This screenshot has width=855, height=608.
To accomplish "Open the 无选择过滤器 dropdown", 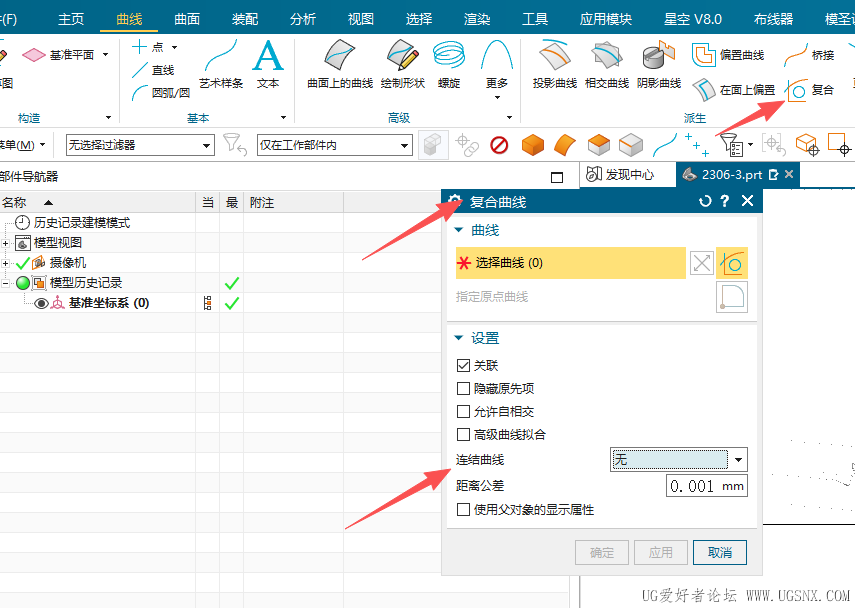I will [140, 145].
